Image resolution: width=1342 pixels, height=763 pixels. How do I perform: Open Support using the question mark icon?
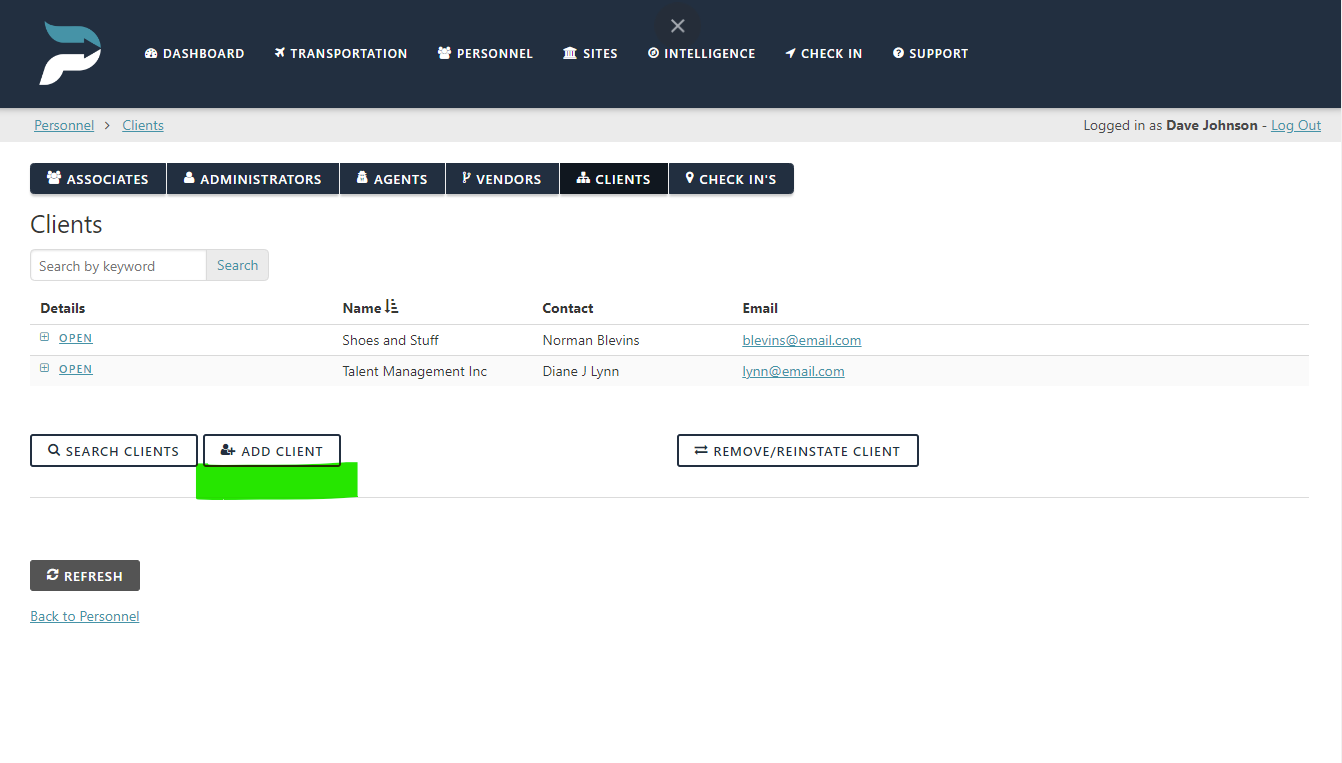point(901,53)
